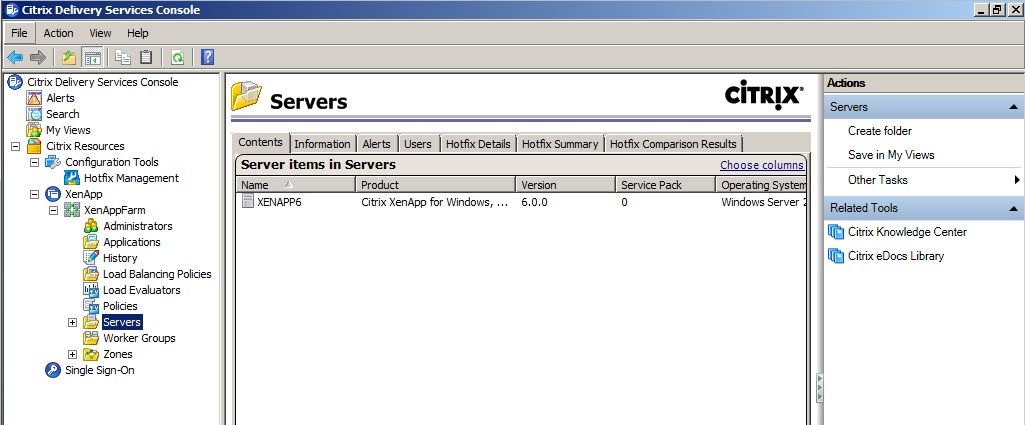Click the Forward arrow toolbar icon
This screenshot has width=1025, height=425.
point(38,58)
